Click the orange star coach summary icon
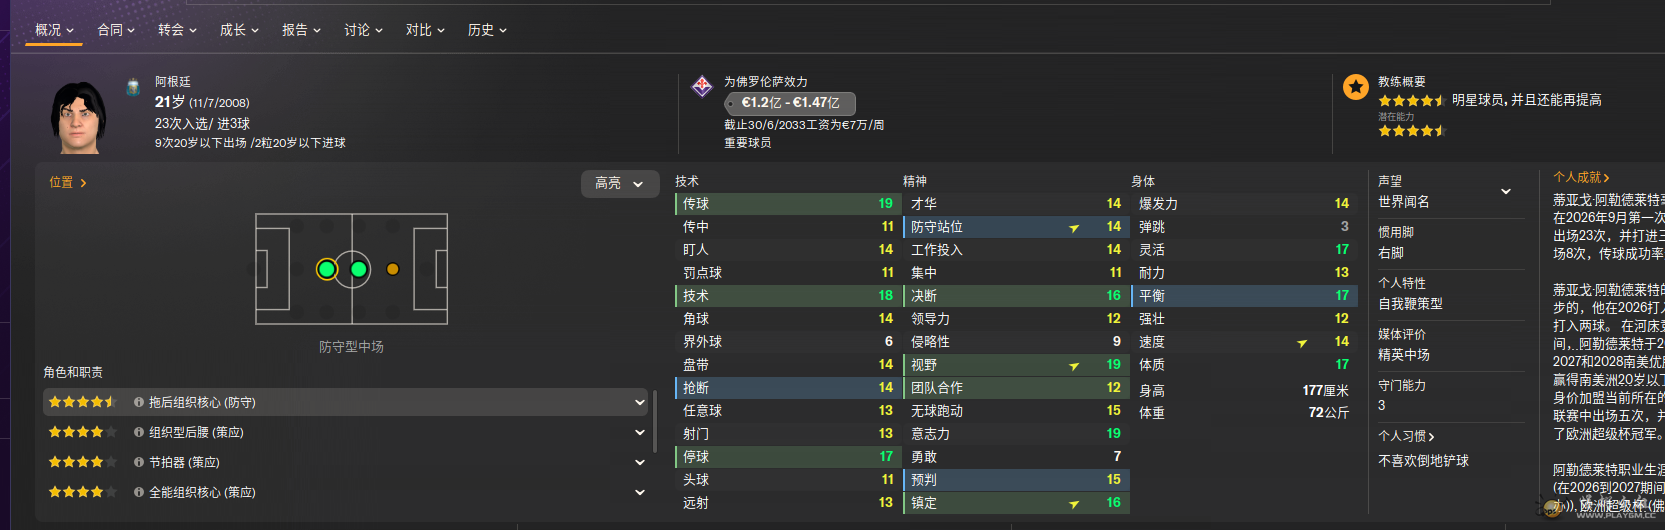This screenshot has height=530, width=1665. coord(1355,88)
